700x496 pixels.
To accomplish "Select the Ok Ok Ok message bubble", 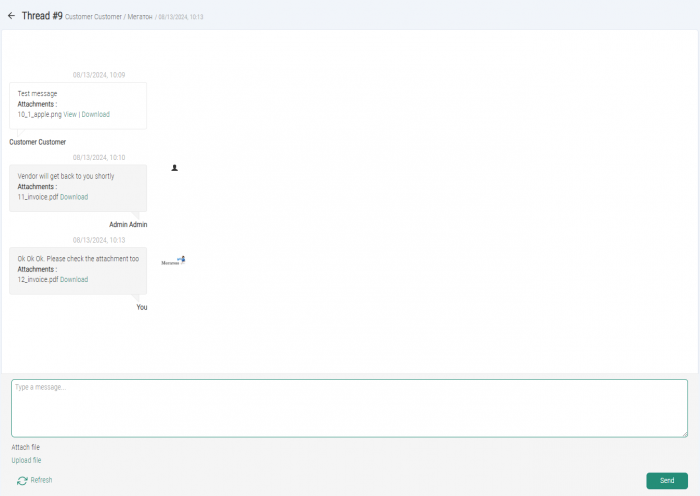I will click(x=78, y=271).
